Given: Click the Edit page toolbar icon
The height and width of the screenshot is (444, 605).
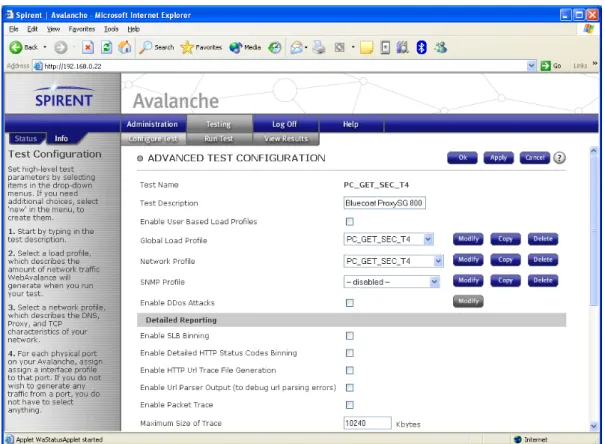Looking at the screenshot, I should tap(340, 47).
